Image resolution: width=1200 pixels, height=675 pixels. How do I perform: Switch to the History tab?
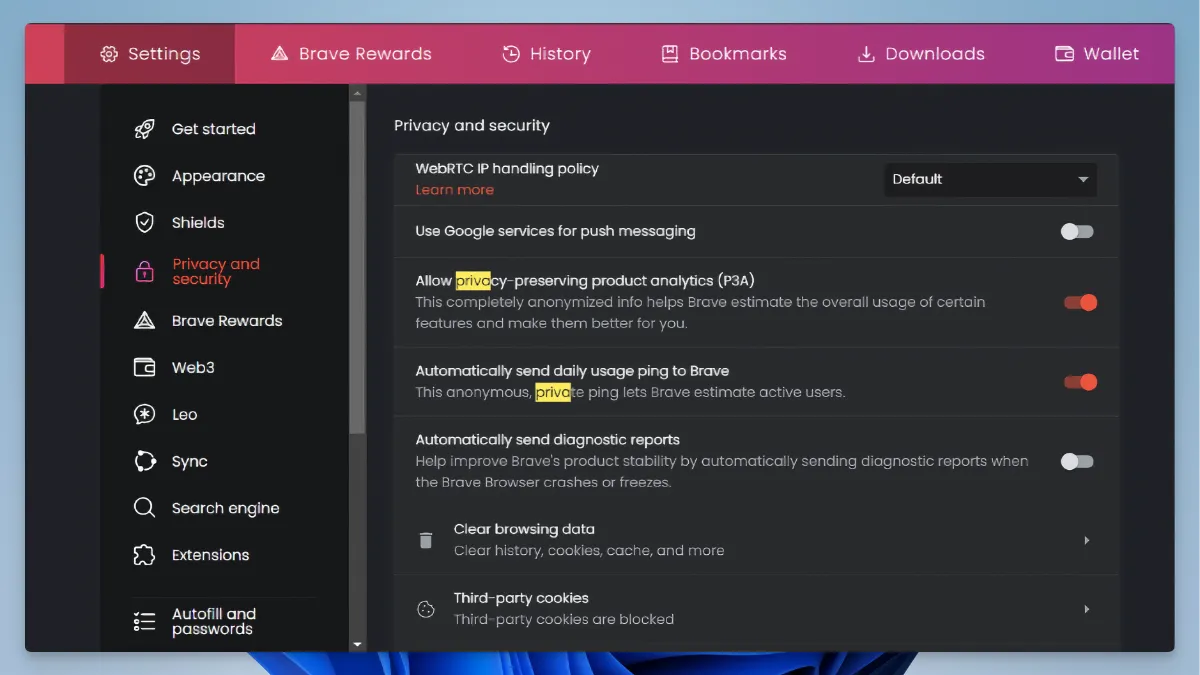[x=546, y=54]
